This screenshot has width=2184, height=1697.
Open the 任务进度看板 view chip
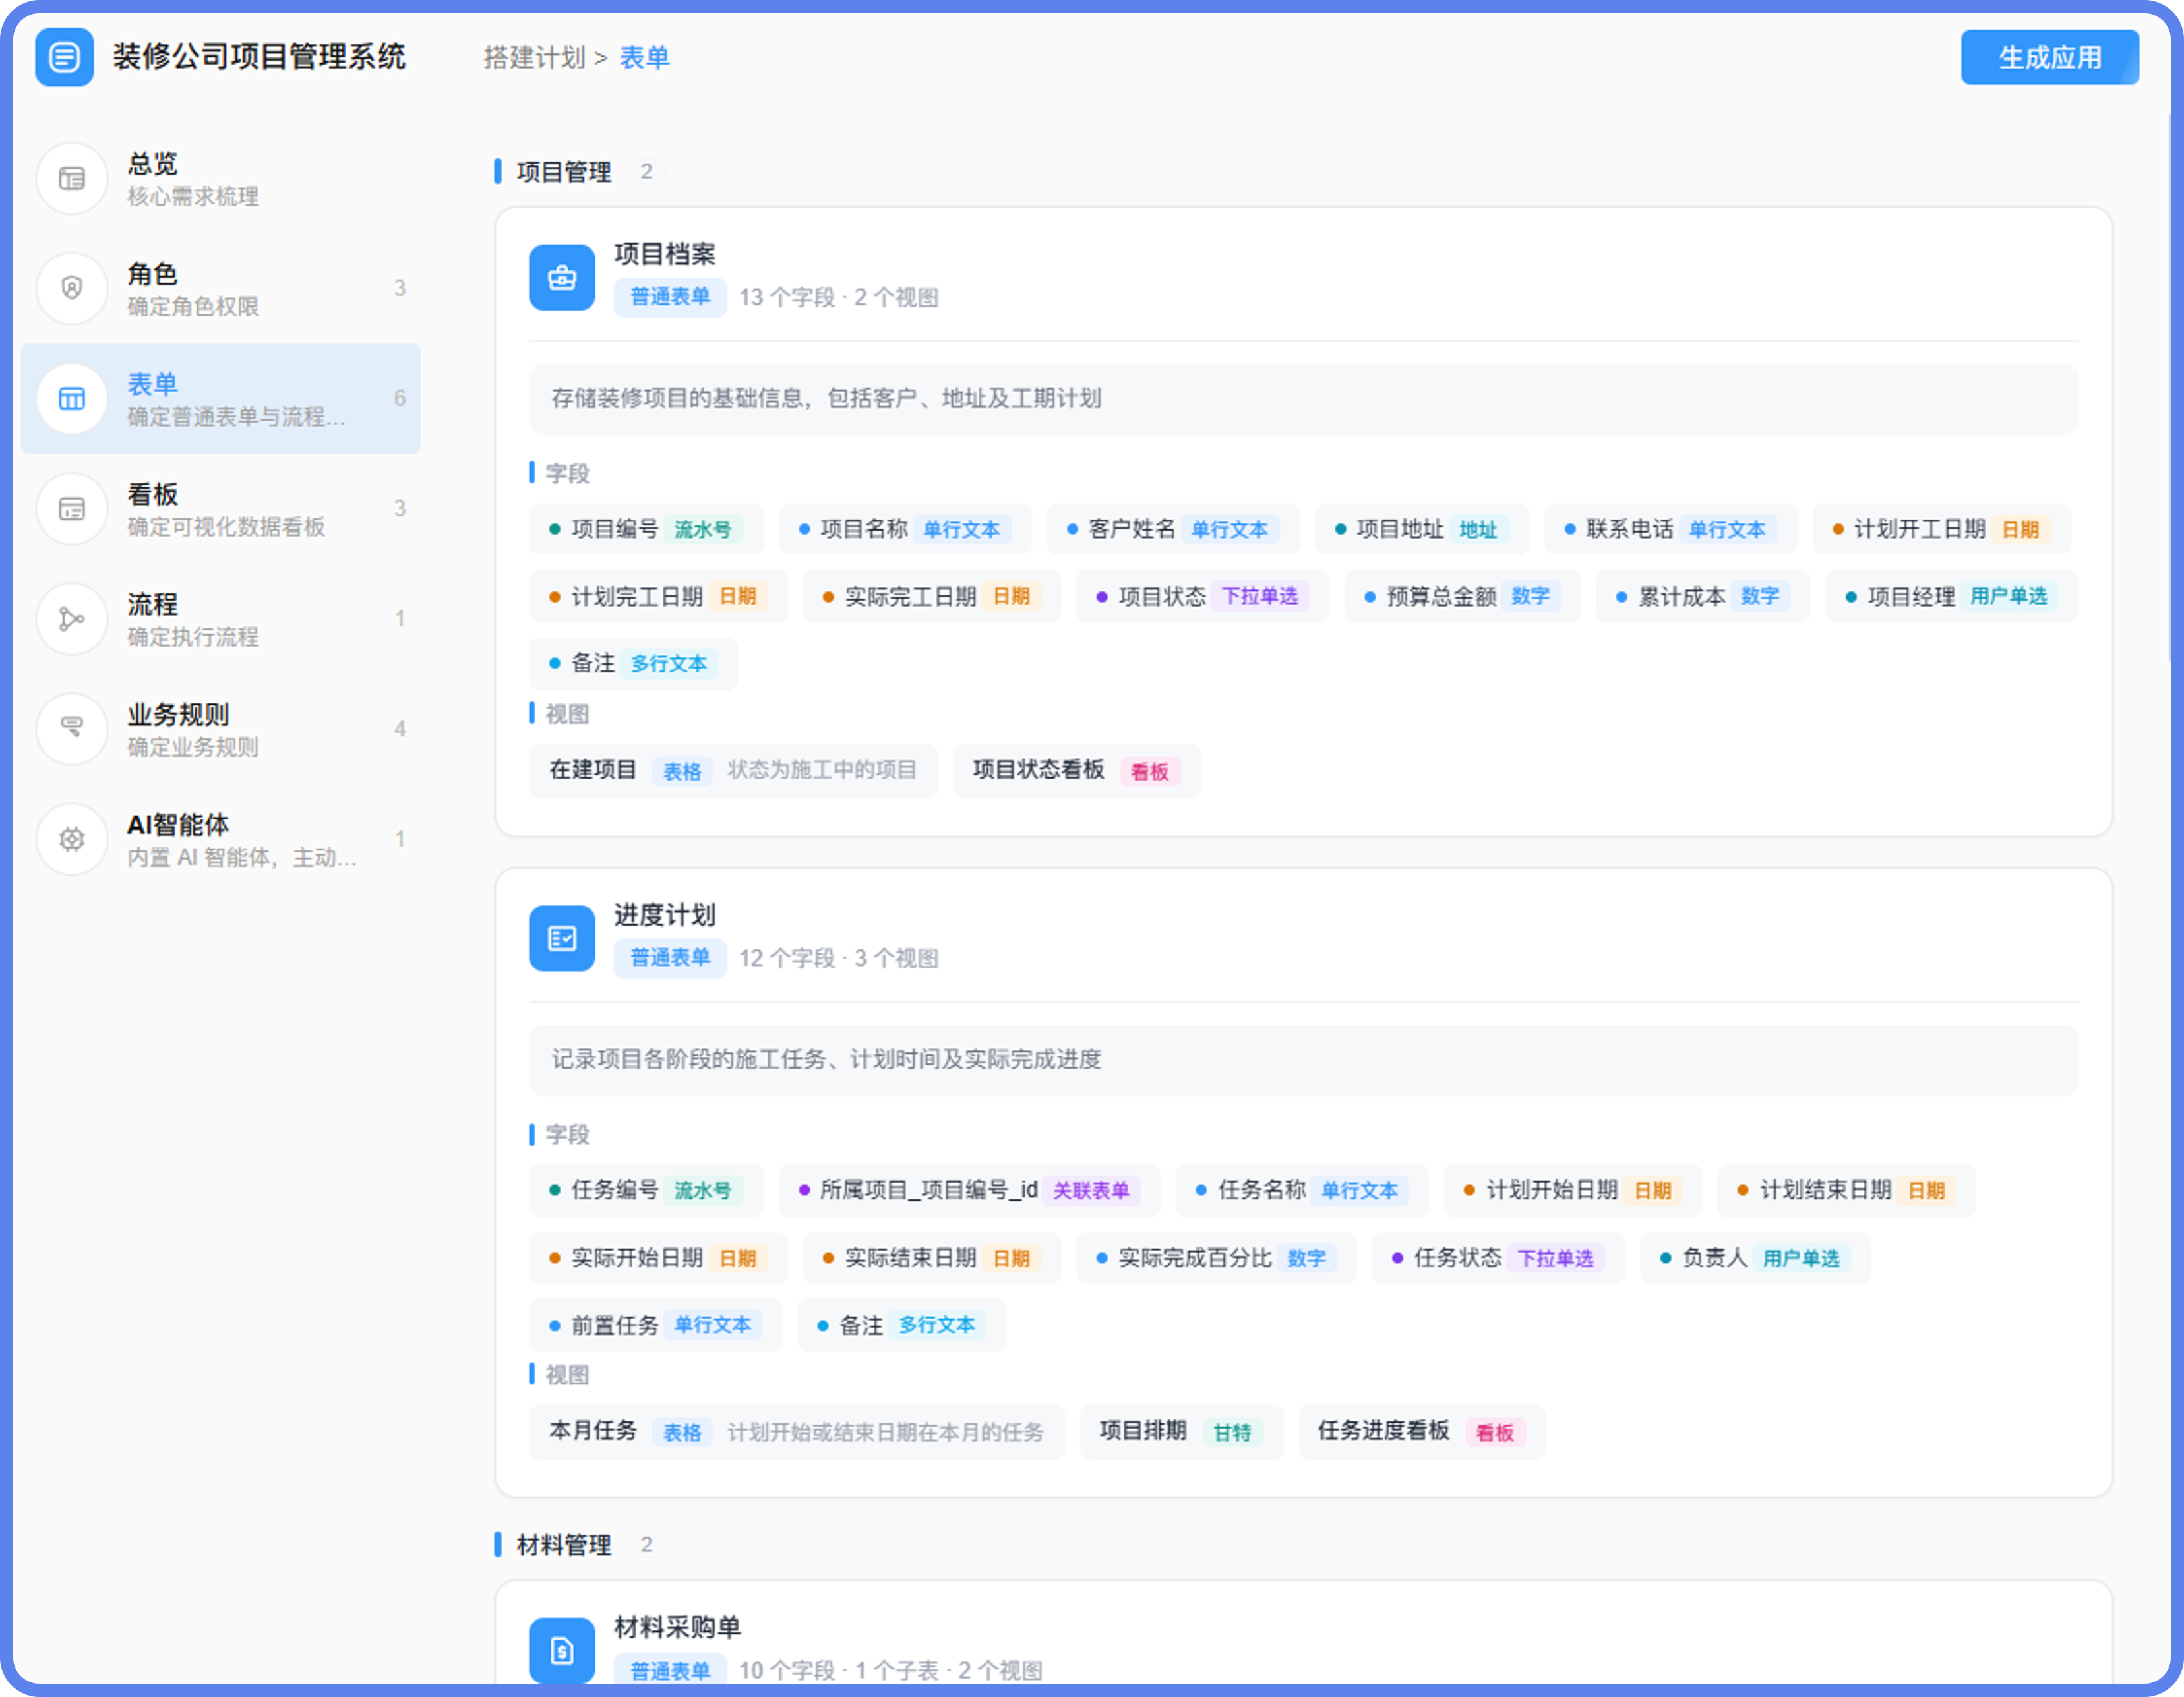click(x=1421, y=1431)
